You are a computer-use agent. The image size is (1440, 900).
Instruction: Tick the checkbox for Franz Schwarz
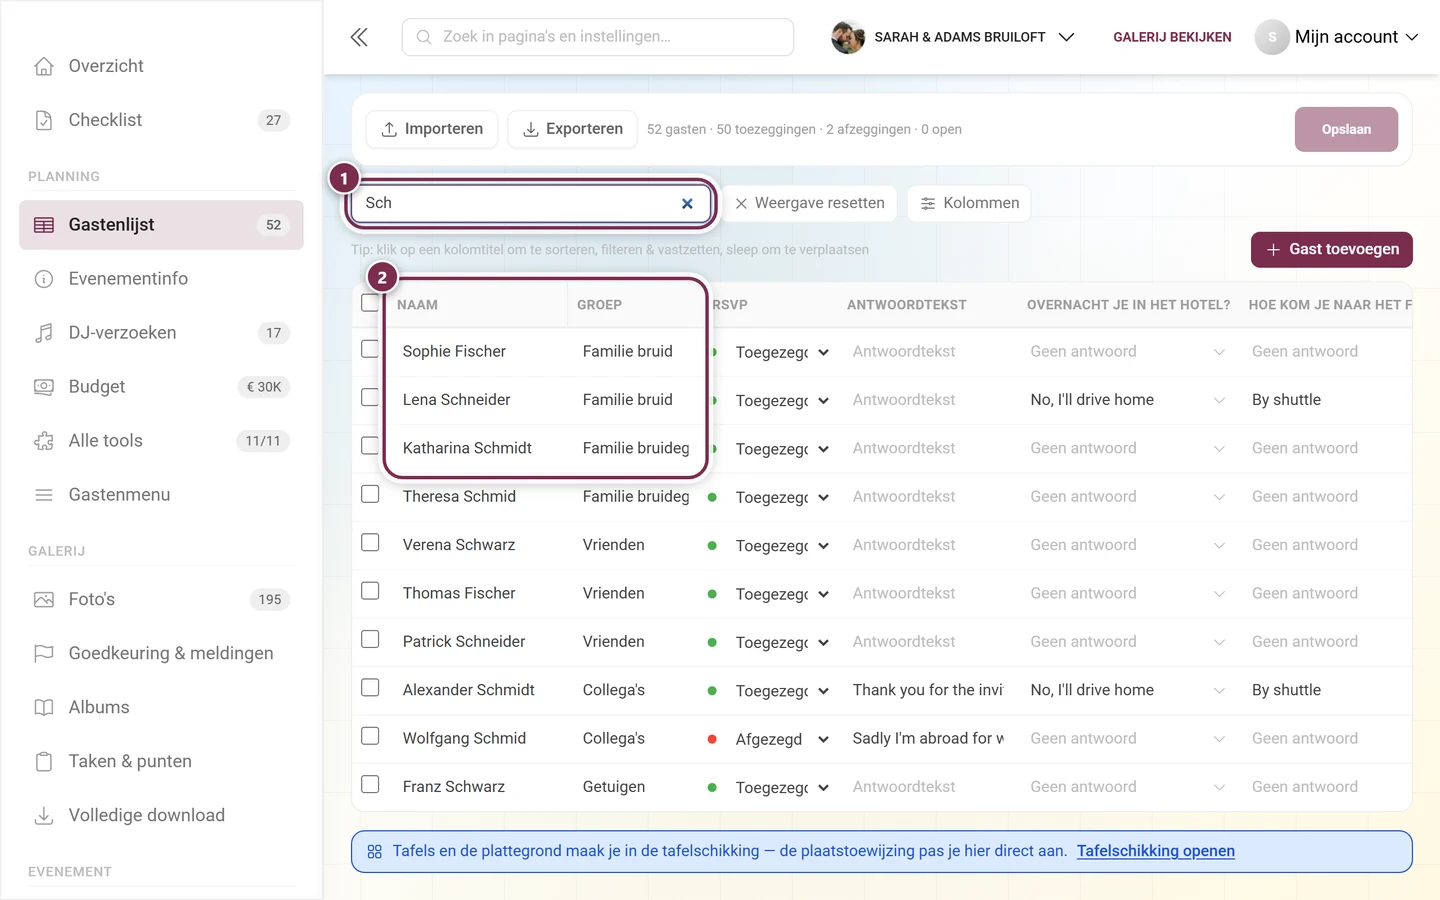(x=370, y=784)
